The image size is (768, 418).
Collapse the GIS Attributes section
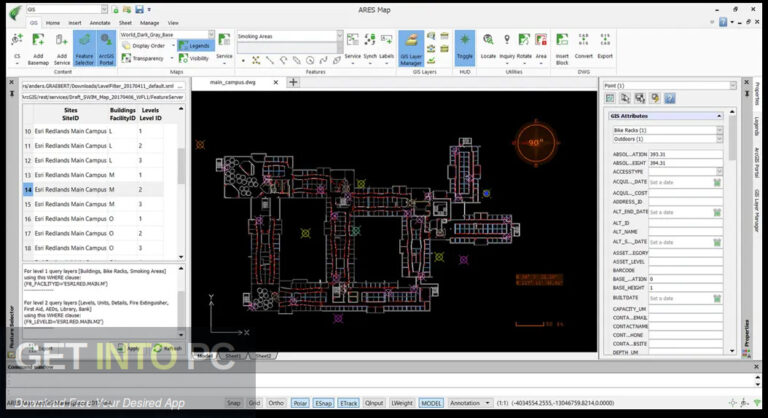coord(719,116)
